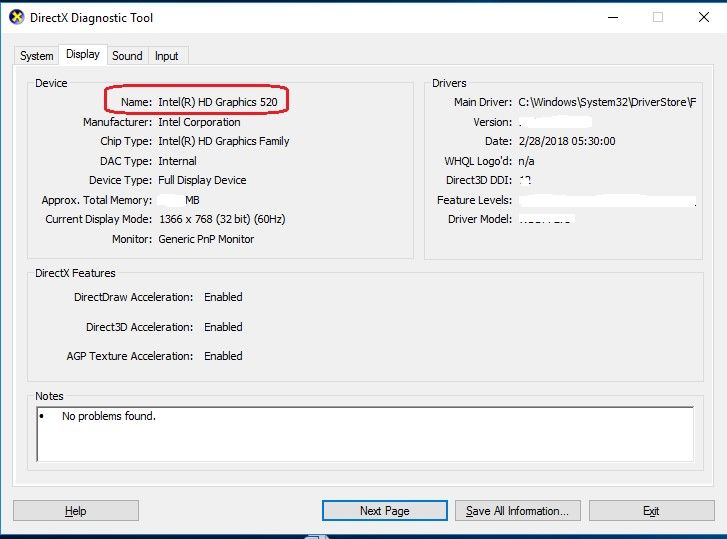Click Direct3D Acceleration 'Enabled' status
727x539 pixels.
223,327
